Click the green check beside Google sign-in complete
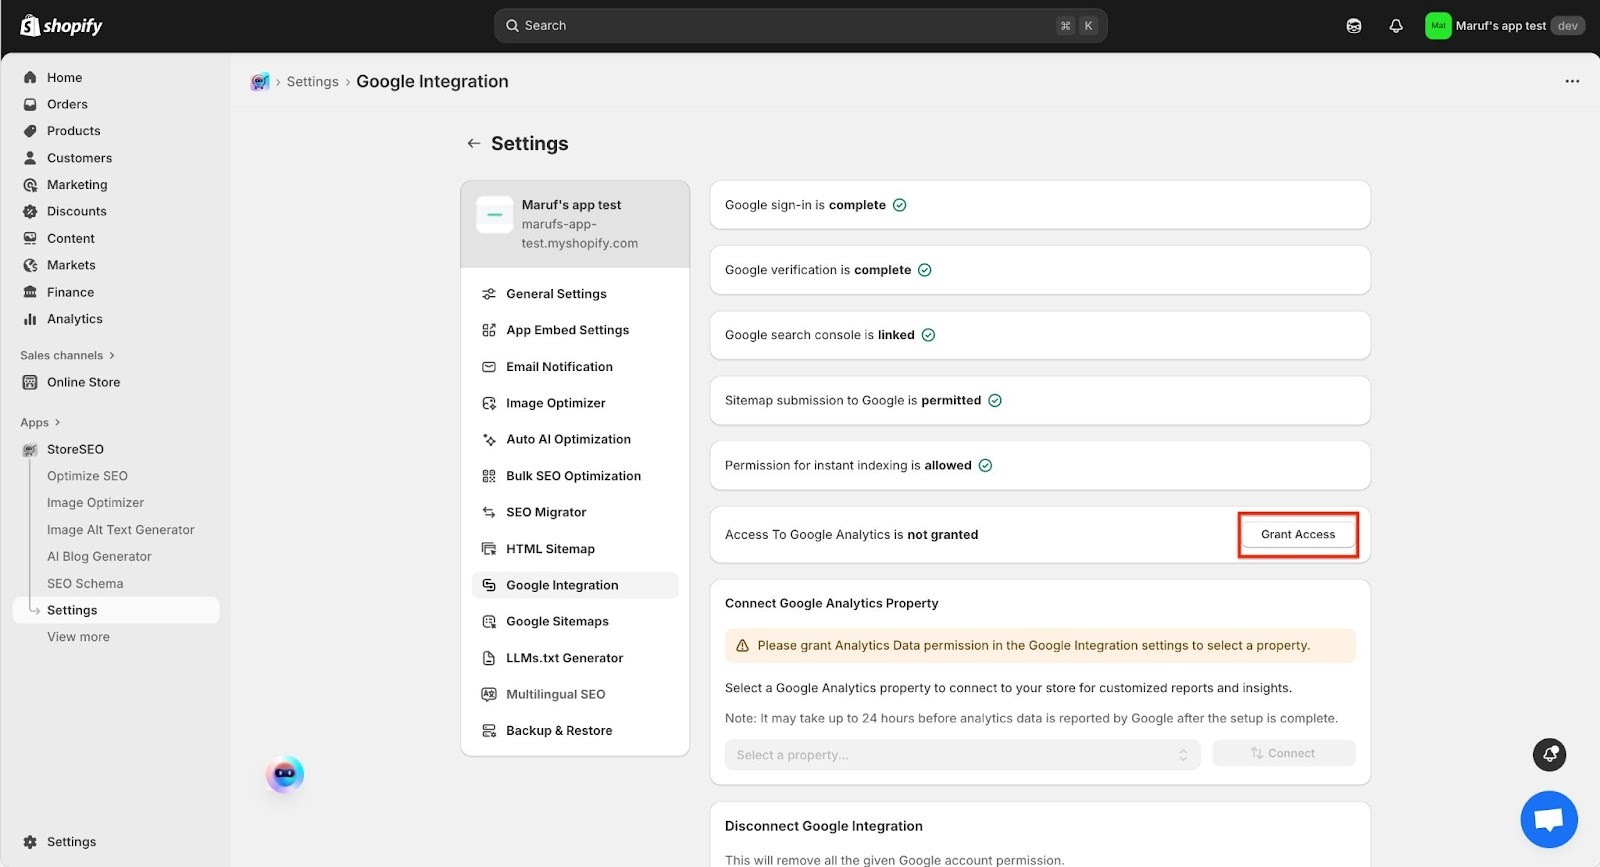 point(899,205)
